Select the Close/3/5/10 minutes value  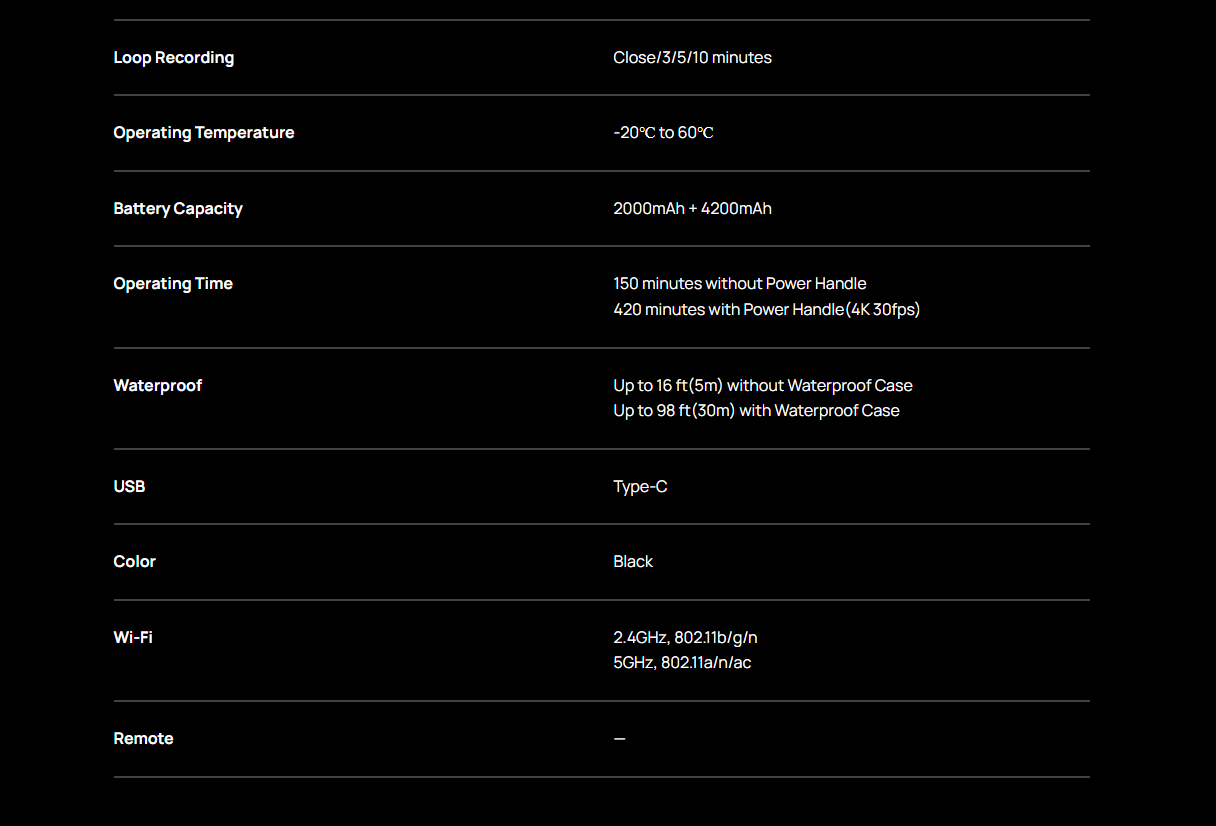click(692, 58)
